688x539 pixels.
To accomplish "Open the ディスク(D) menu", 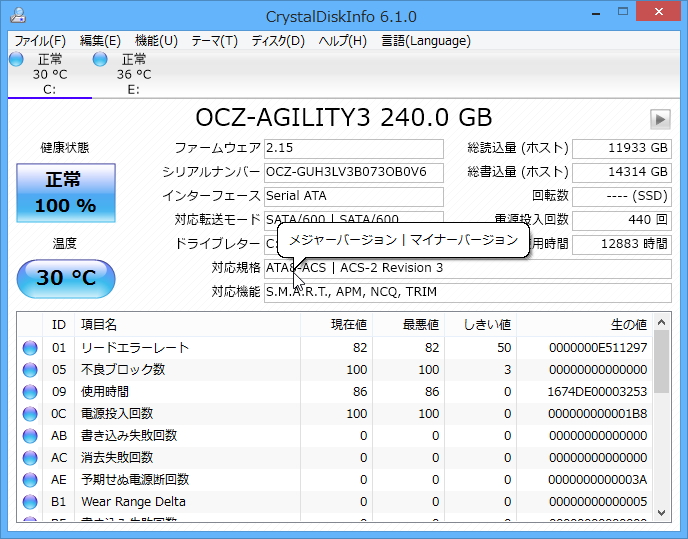I will 278,41.
